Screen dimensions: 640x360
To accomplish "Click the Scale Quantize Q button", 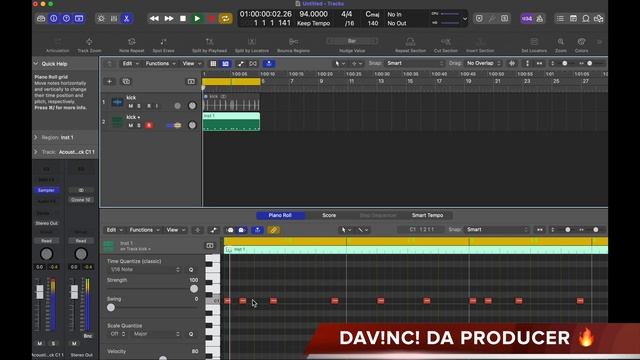I will [x=191, y=334].
